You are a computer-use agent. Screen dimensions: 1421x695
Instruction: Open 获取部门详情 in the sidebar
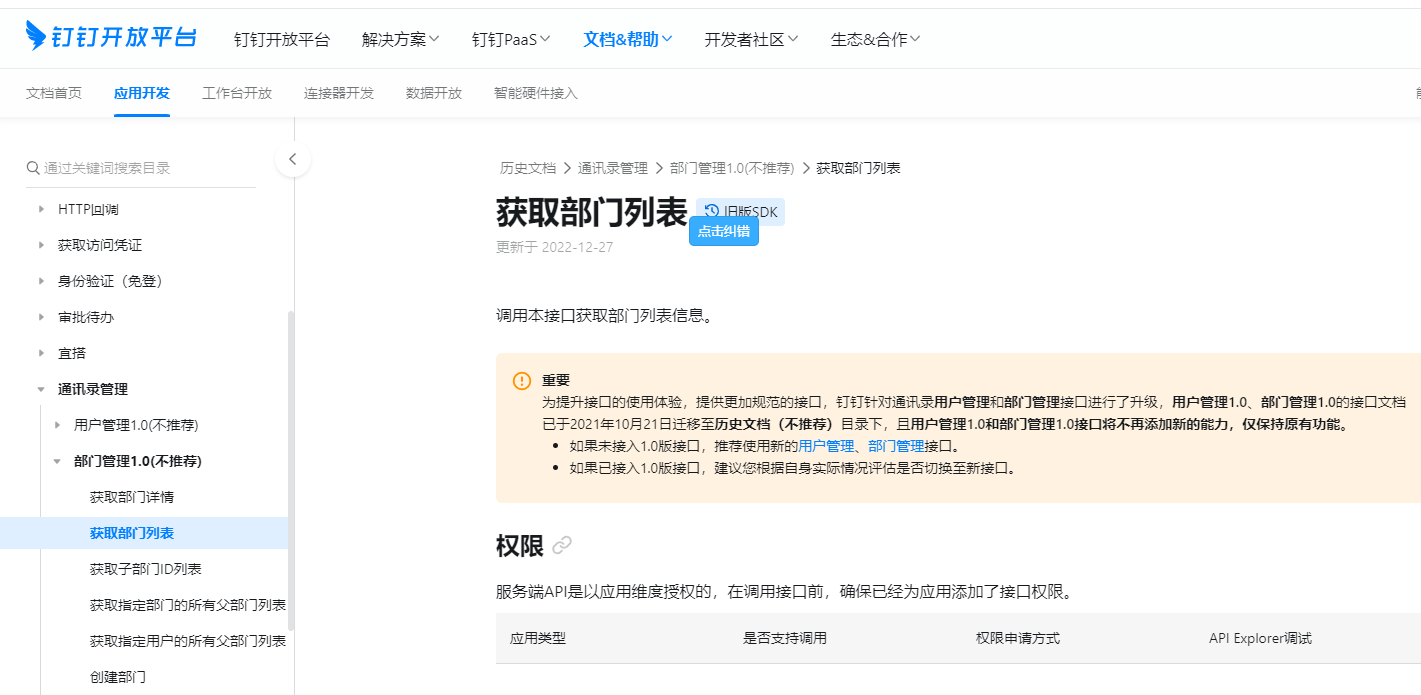pyautogui.click(x=132, y=497)
